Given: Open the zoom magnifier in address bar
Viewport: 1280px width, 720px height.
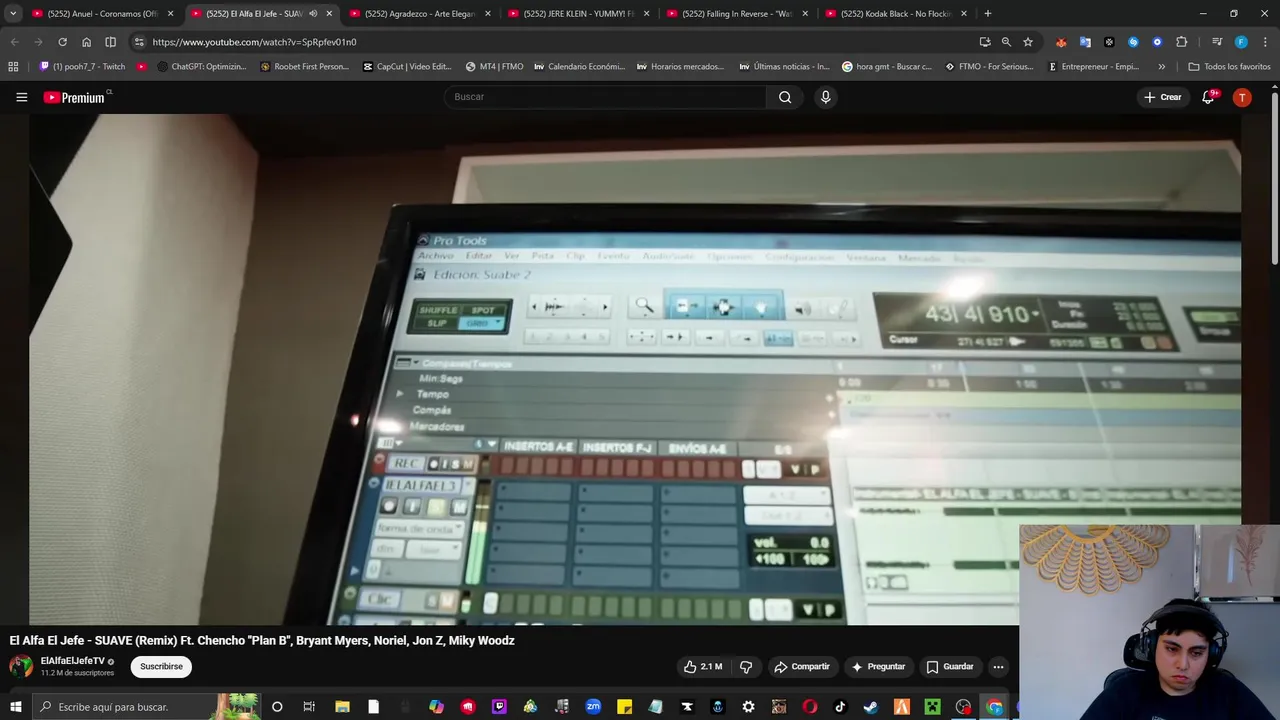Looking at the screenshot, I should click(x=1006, y=42).
